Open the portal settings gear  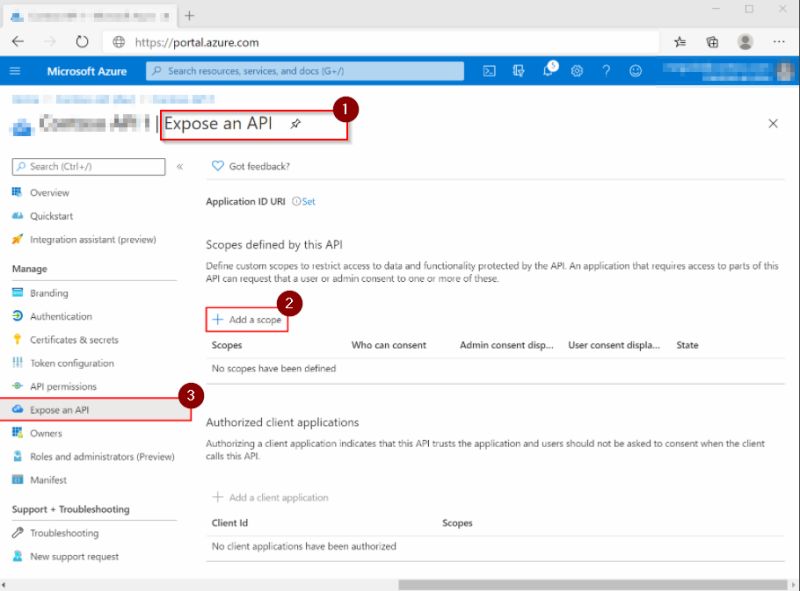[x=577, y=70]
